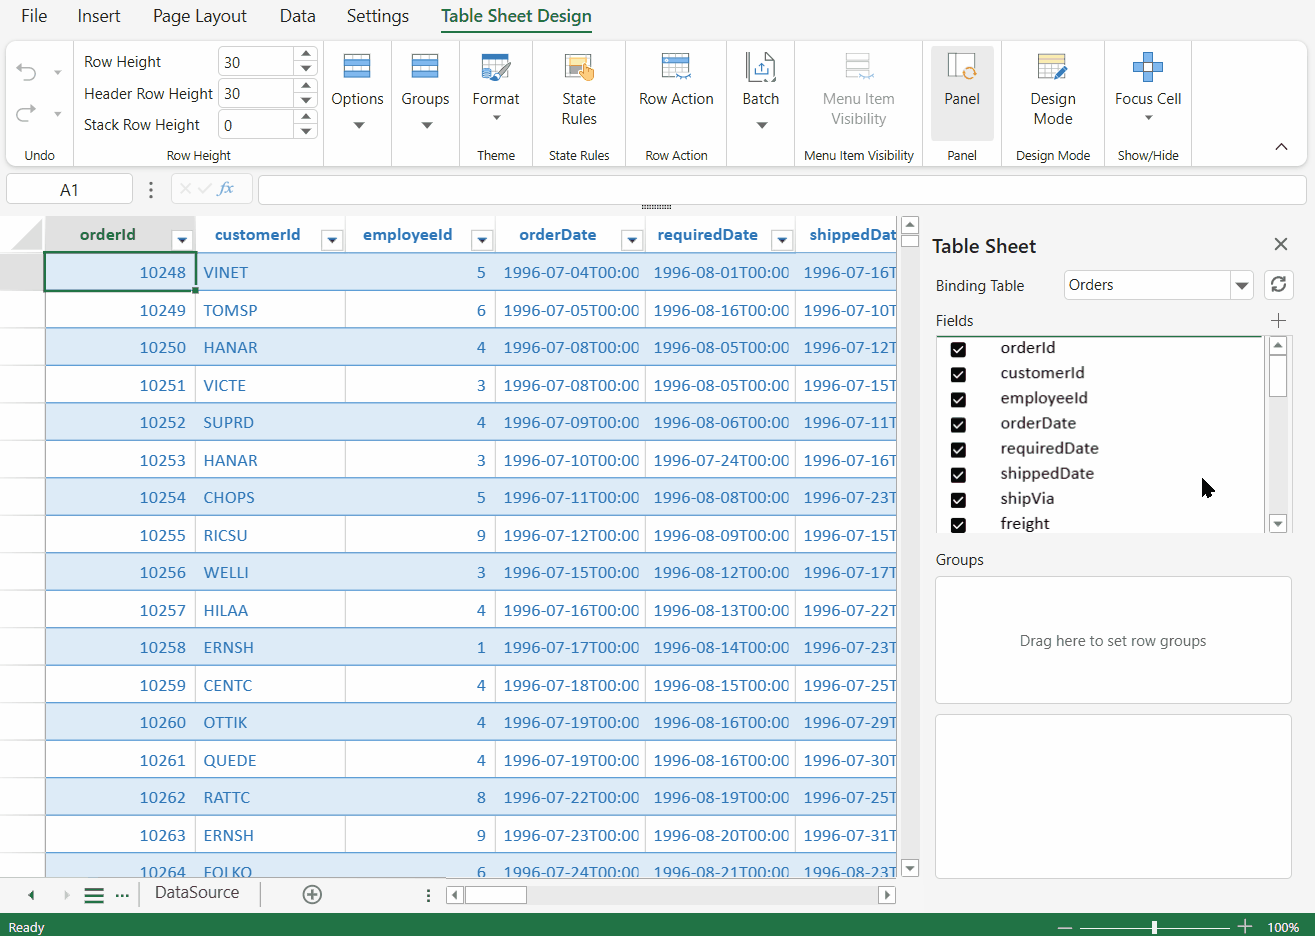Refresh the binding table
This screenshot has width=1315, height=936.
pyautogui.click(x=1278, y=284)
